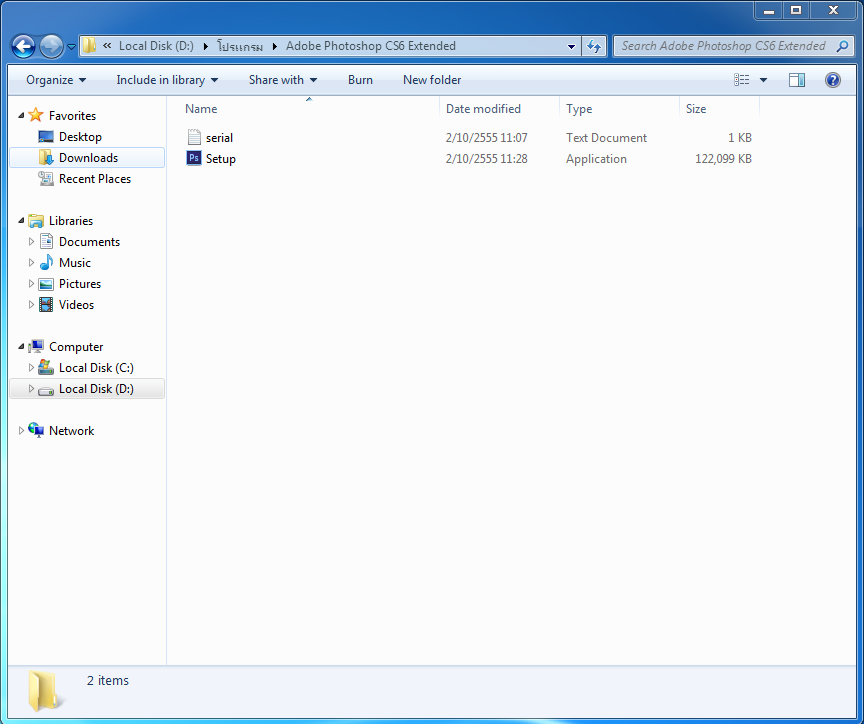Select Local Disk (D:) in the navigation pane
The width and height of the screenshot is (864, 724).
pyautogui.click(x=96, y=388)
